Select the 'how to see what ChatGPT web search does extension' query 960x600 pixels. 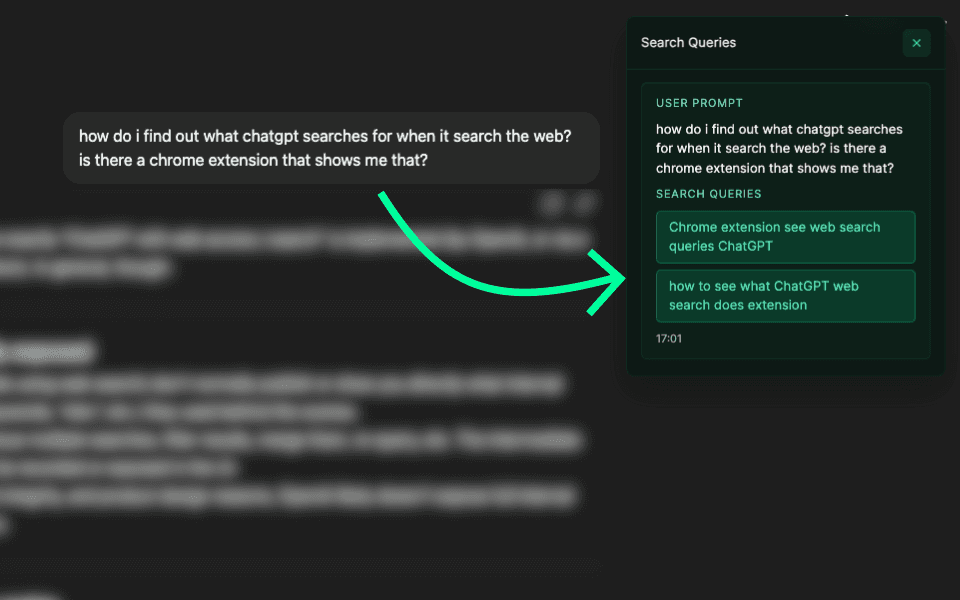tap(785, 296)
